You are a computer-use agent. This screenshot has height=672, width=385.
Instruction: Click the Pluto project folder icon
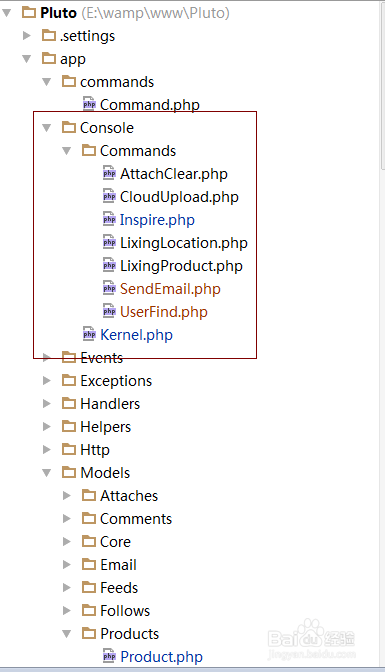click(x=29, y=12)
